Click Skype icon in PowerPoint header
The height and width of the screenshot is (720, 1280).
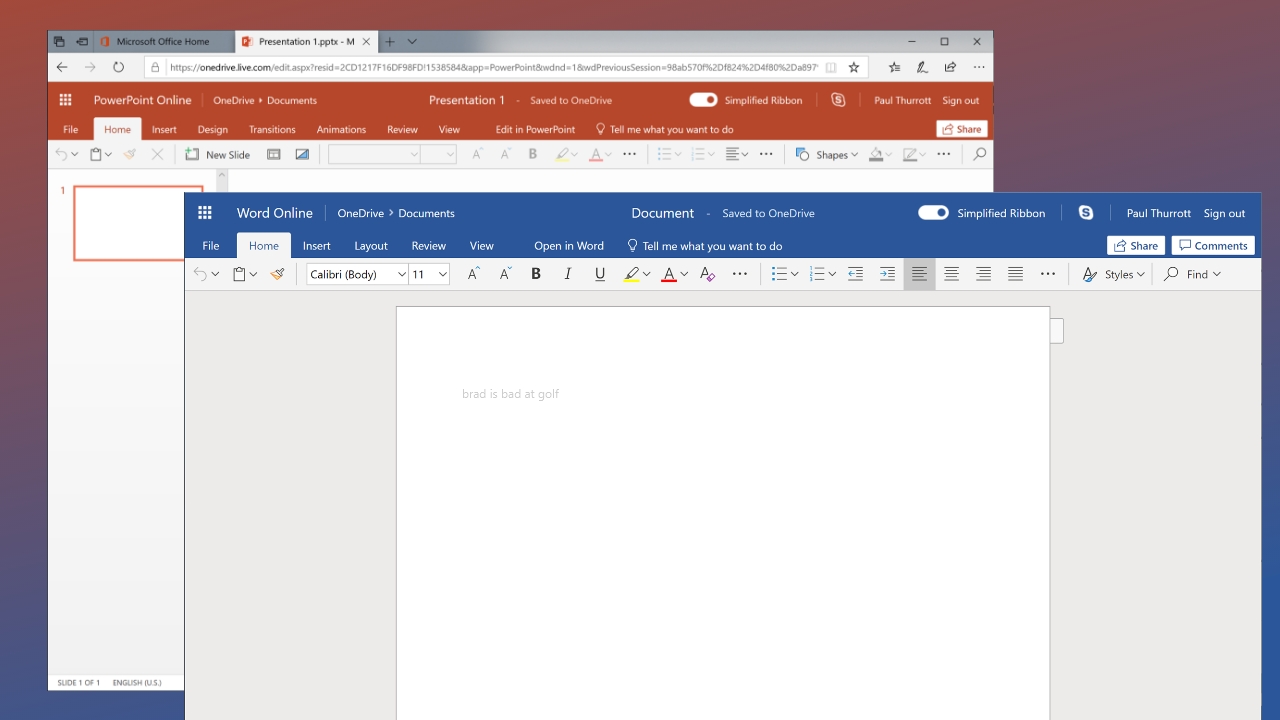[x=838, y=100]
